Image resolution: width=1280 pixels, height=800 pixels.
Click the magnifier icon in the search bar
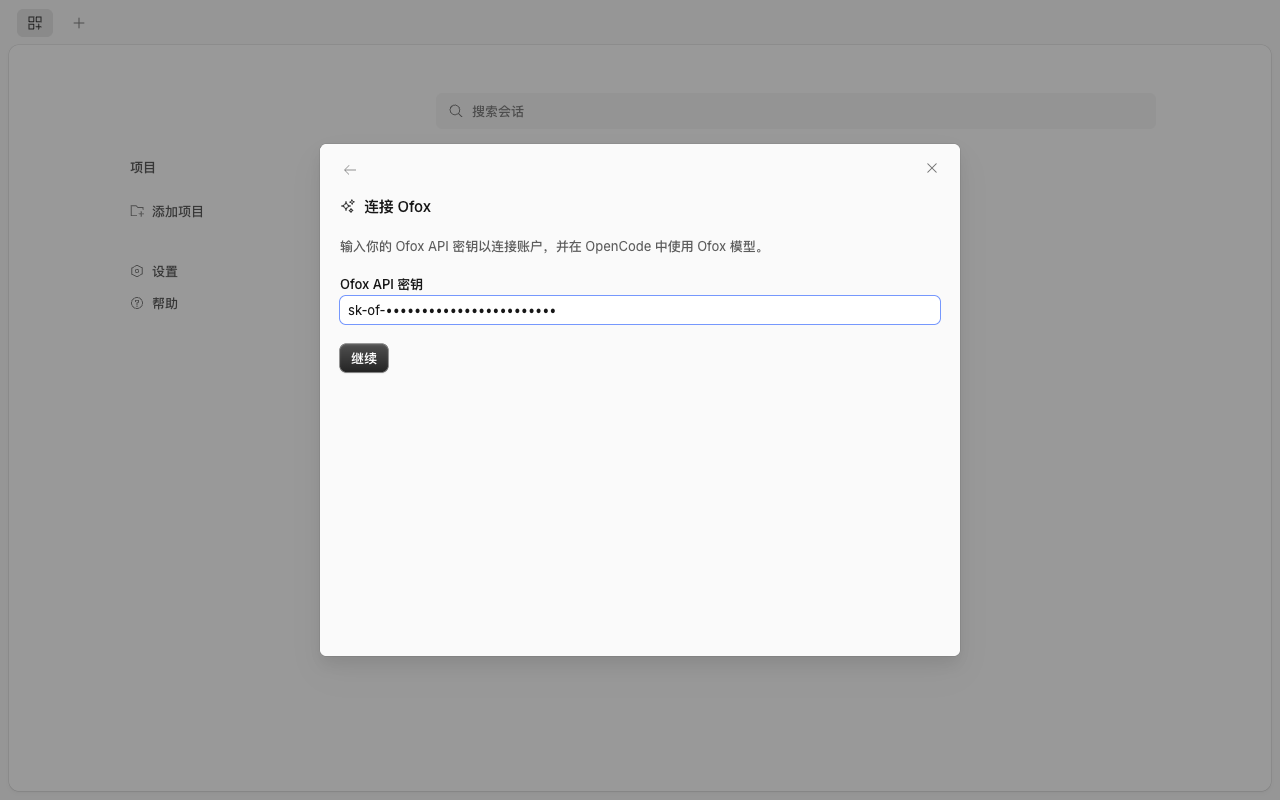click(x=456, y=111)
